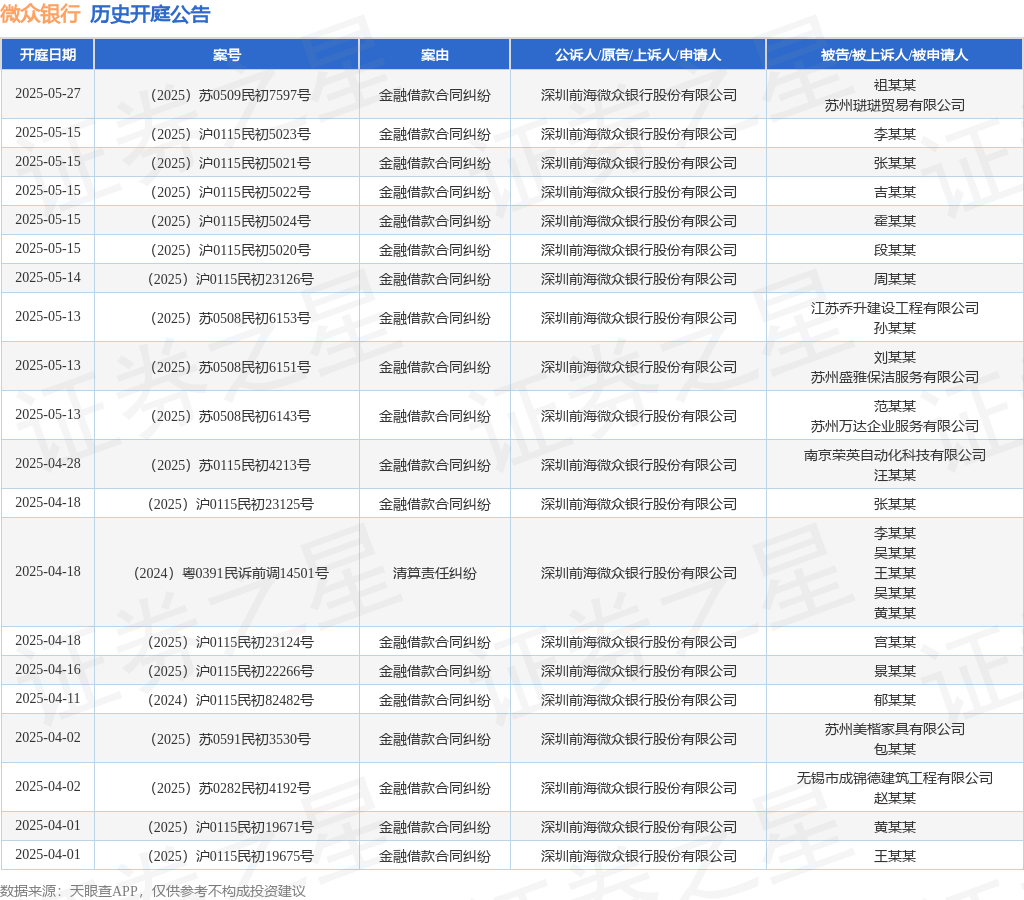This screenshot has width=1024, height=900.
Task: Click defendant 孙某某
Action: point(895,328)
